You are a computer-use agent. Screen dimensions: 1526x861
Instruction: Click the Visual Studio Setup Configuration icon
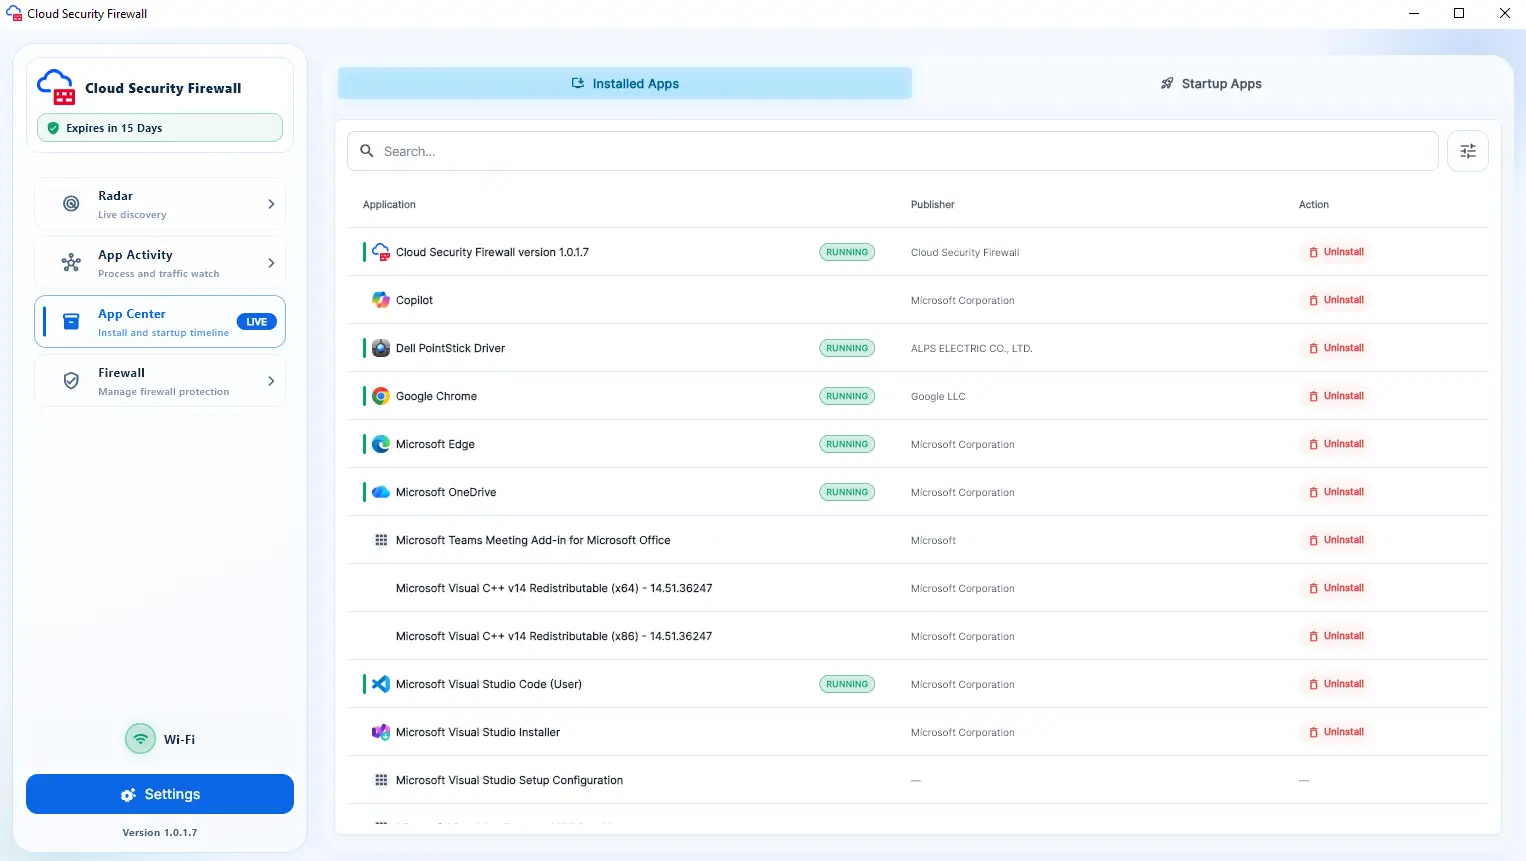[381, 780]
